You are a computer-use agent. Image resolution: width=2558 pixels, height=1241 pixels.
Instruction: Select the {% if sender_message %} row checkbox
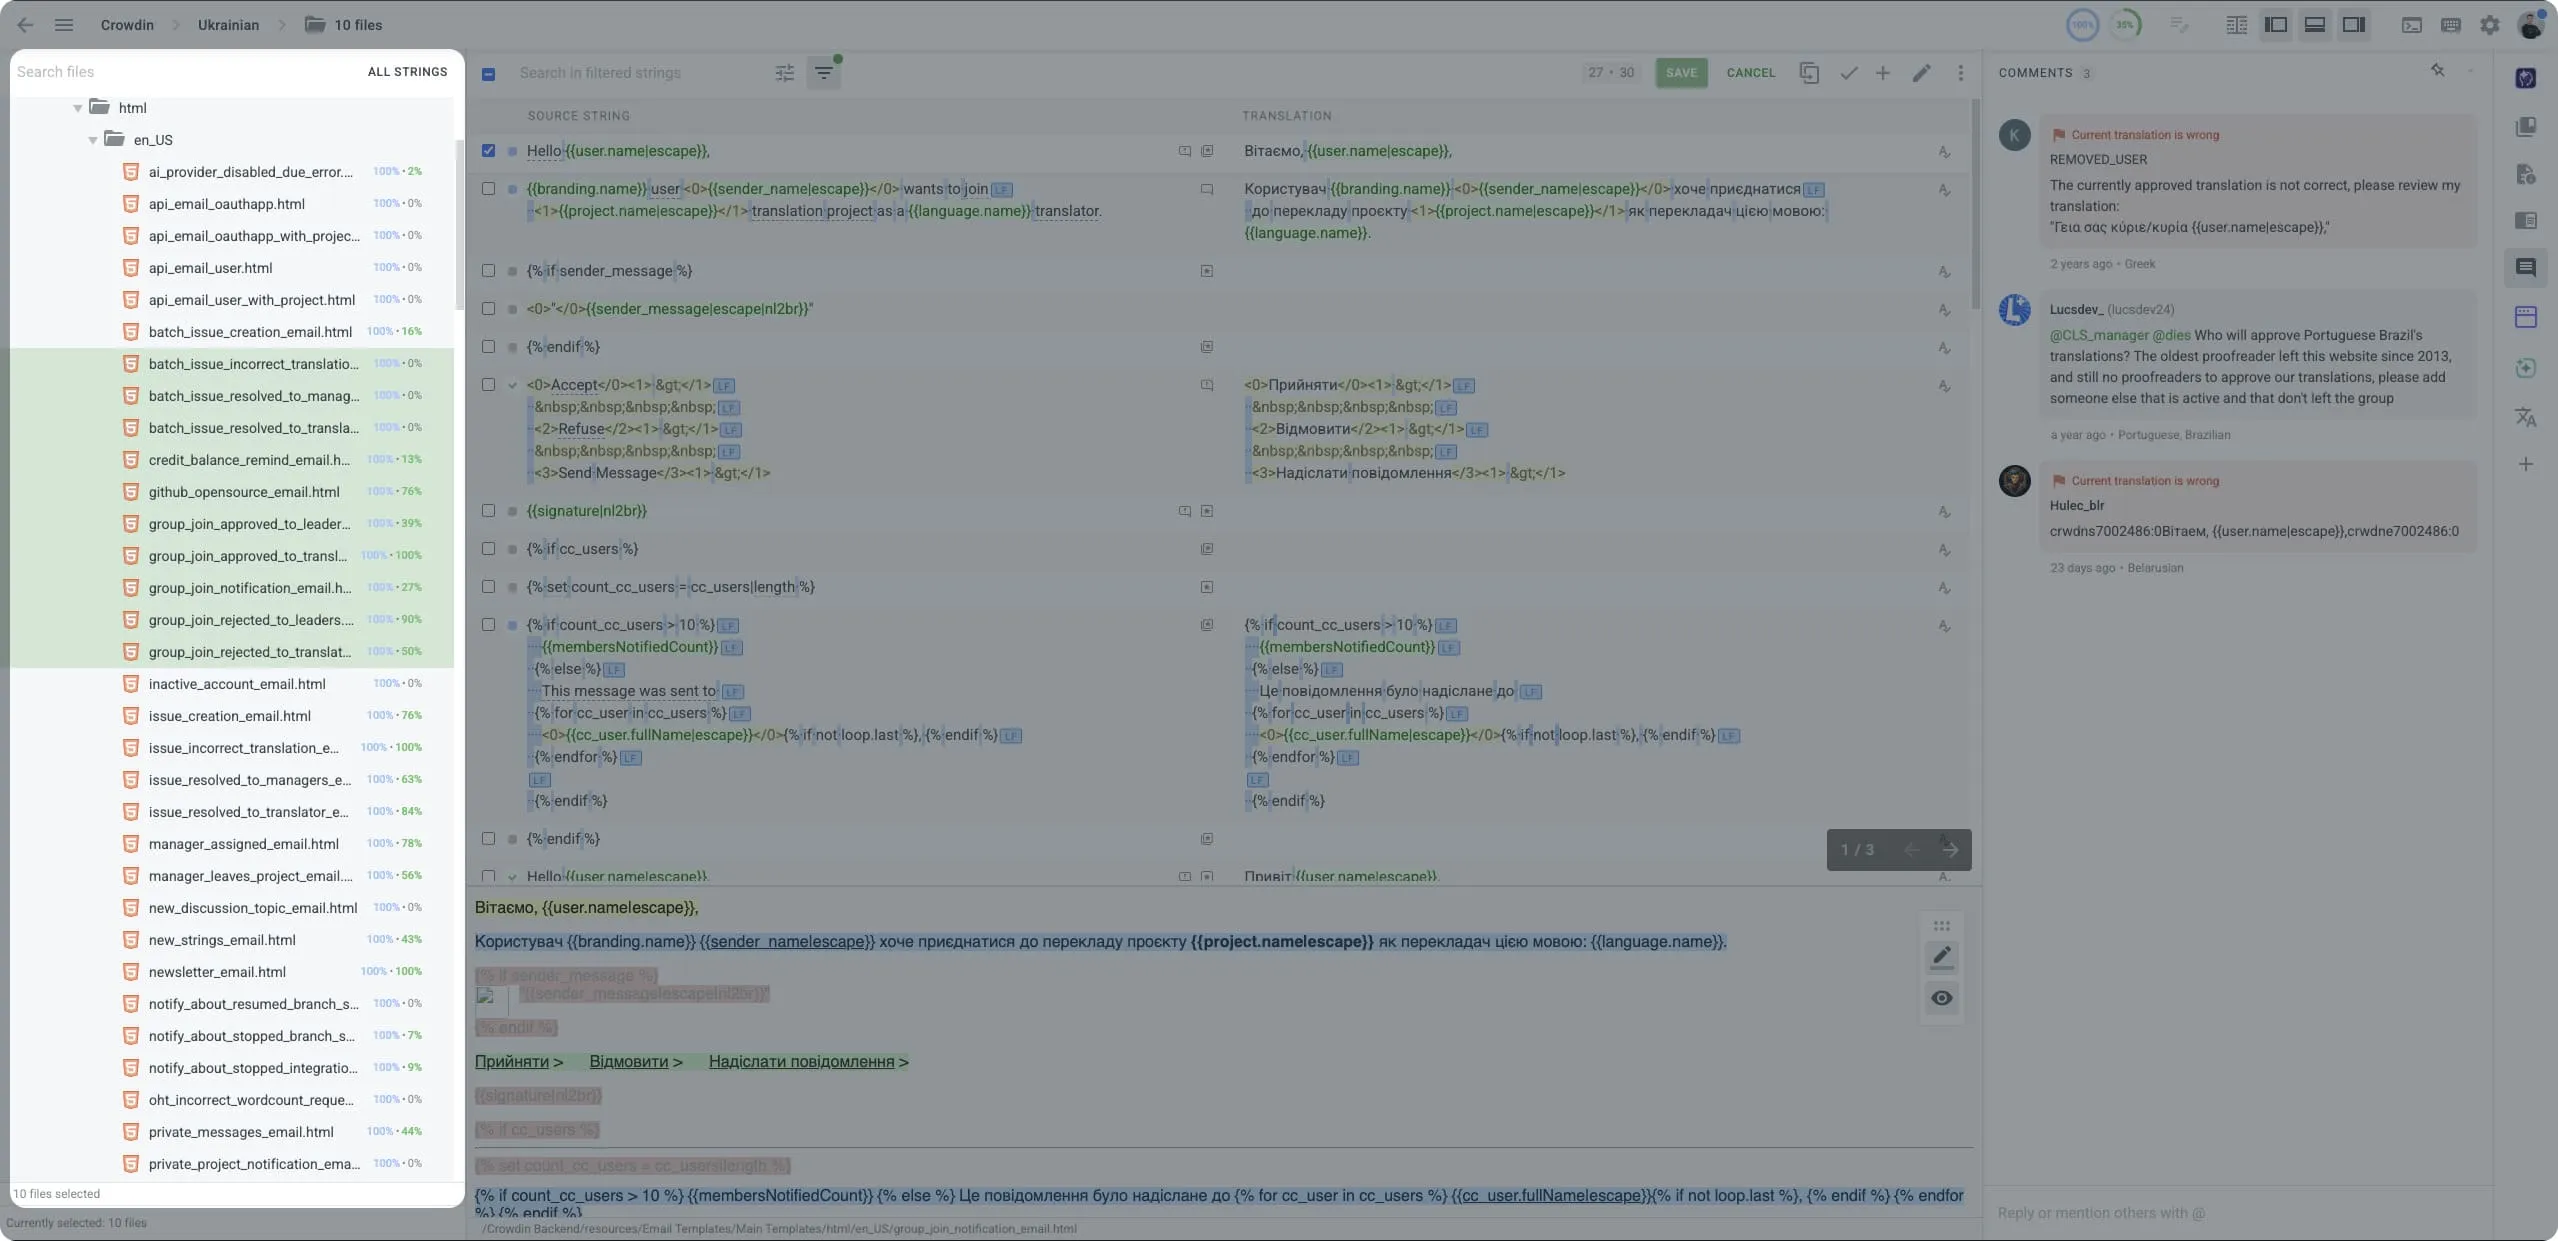(x=488, y=270)
